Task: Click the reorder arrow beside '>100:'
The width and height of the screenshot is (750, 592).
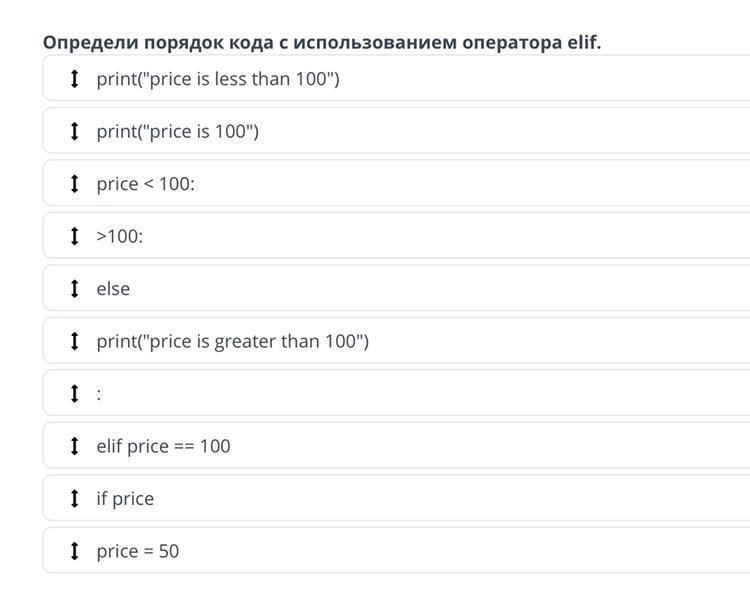Action: [x=74, y=236]
